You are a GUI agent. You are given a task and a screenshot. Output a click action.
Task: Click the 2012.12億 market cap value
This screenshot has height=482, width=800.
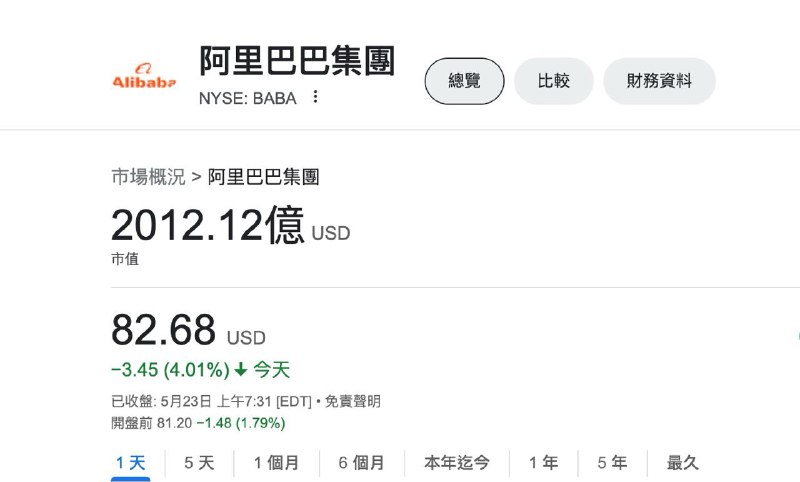pyautogui.click(x=208, y=225)
